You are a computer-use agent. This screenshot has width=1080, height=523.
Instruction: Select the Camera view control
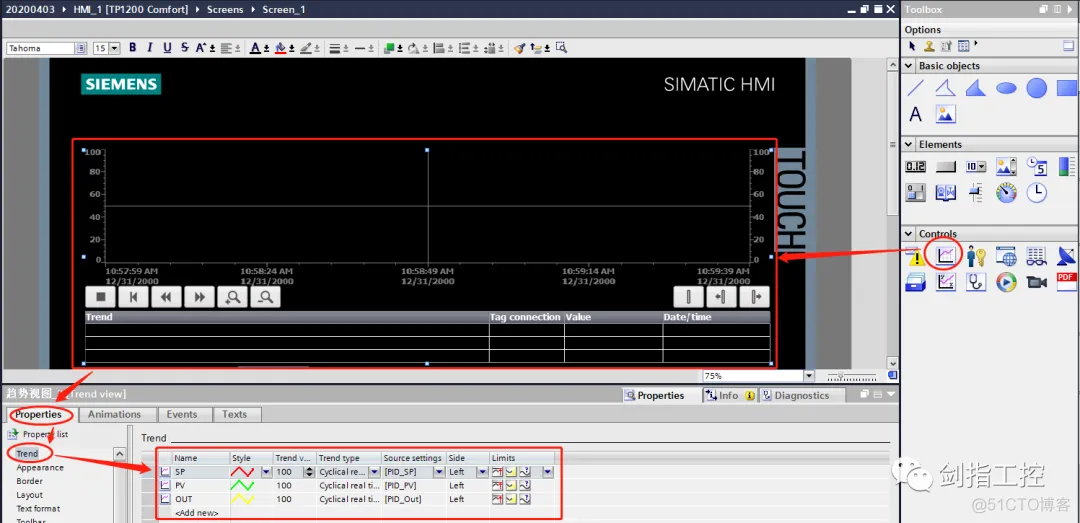[1037, 282]
